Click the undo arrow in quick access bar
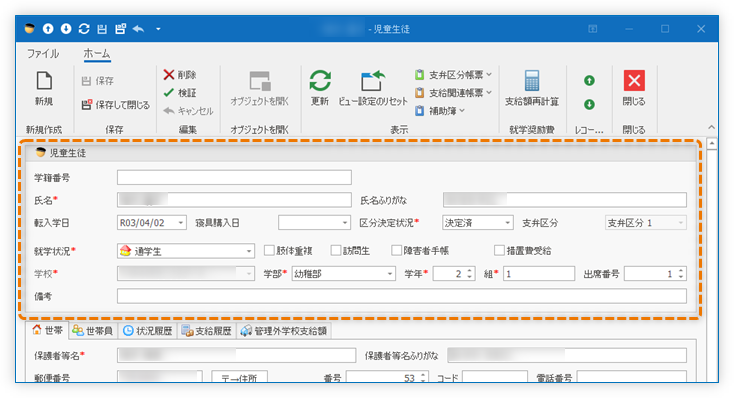This screenshot has width=734, height=398. pyautogui.click(x=138, y=29)
